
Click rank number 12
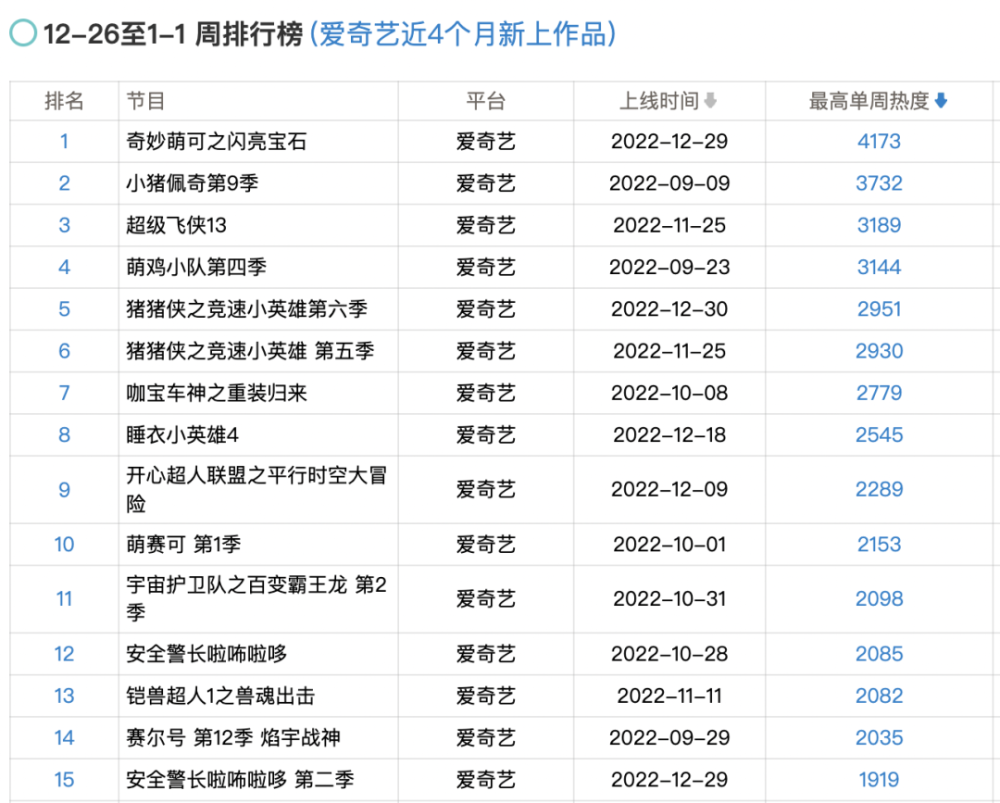64,654
